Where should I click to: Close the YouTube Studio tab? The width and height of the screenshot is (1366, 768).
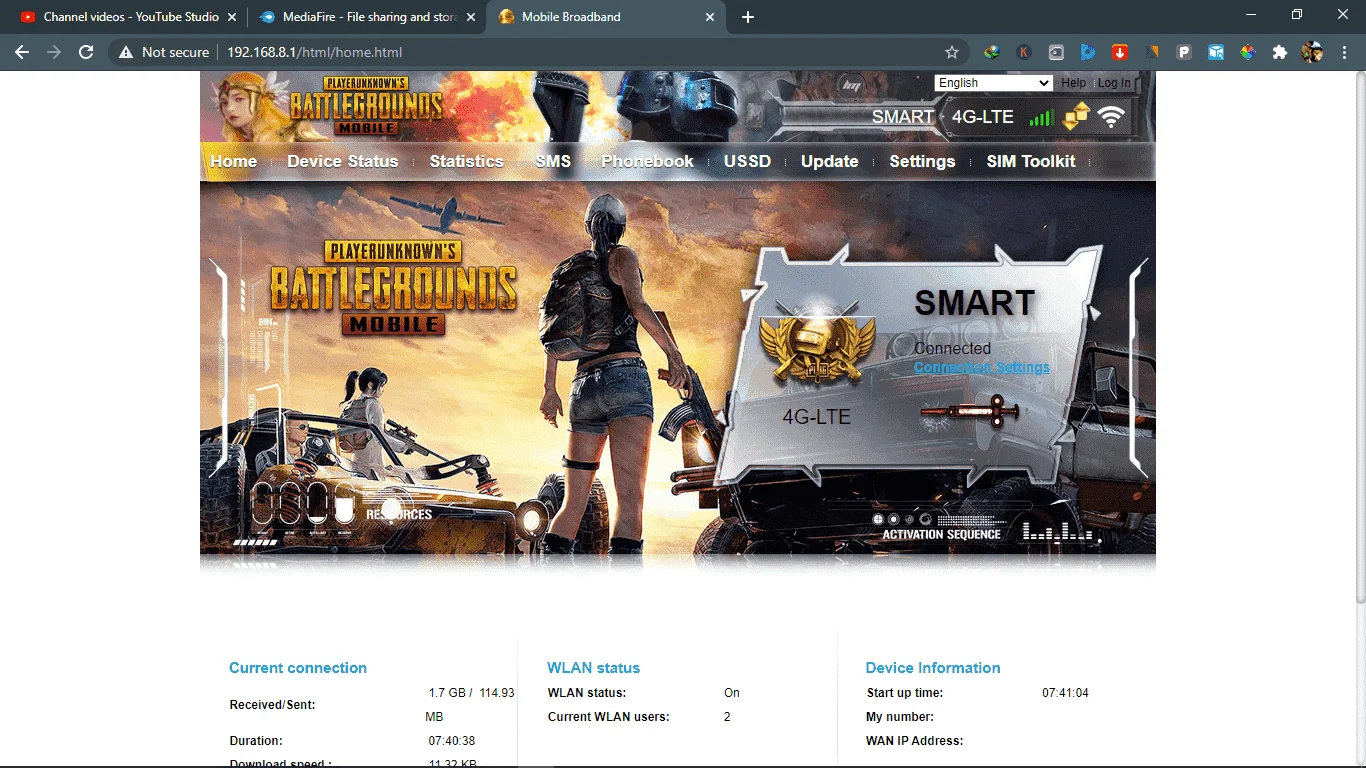click(x=232, y=17)
